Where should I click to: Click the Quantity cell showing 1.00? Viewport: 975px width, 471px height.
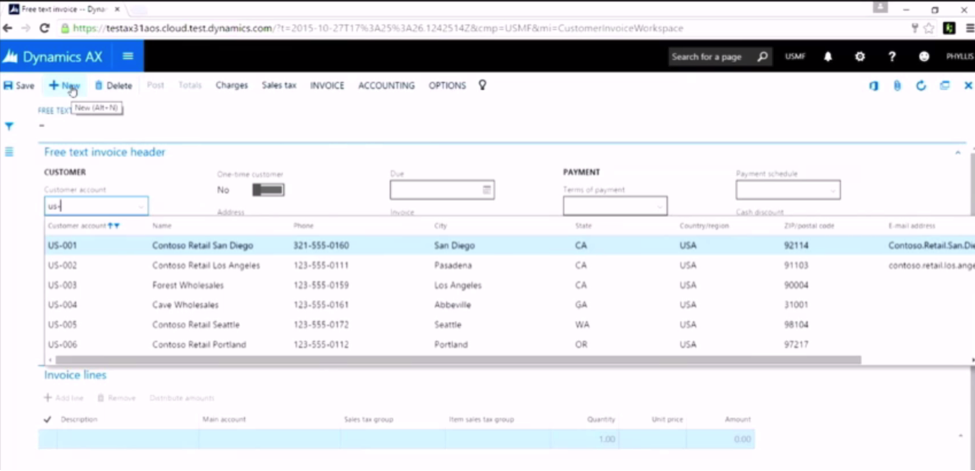pyautogui.click(x=585, y=439)
